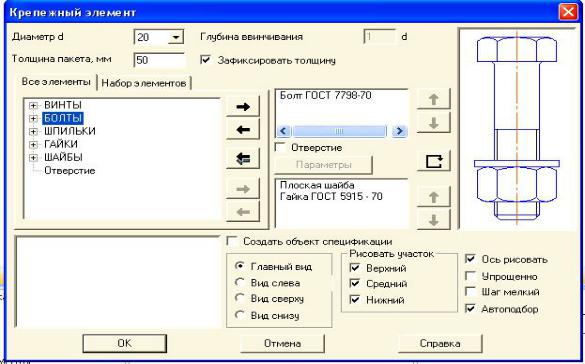The height and width of the screenshot is (364, 585).
Task: Move up arrow beside Плоская шайба list
Action: (x=434, y=197)
